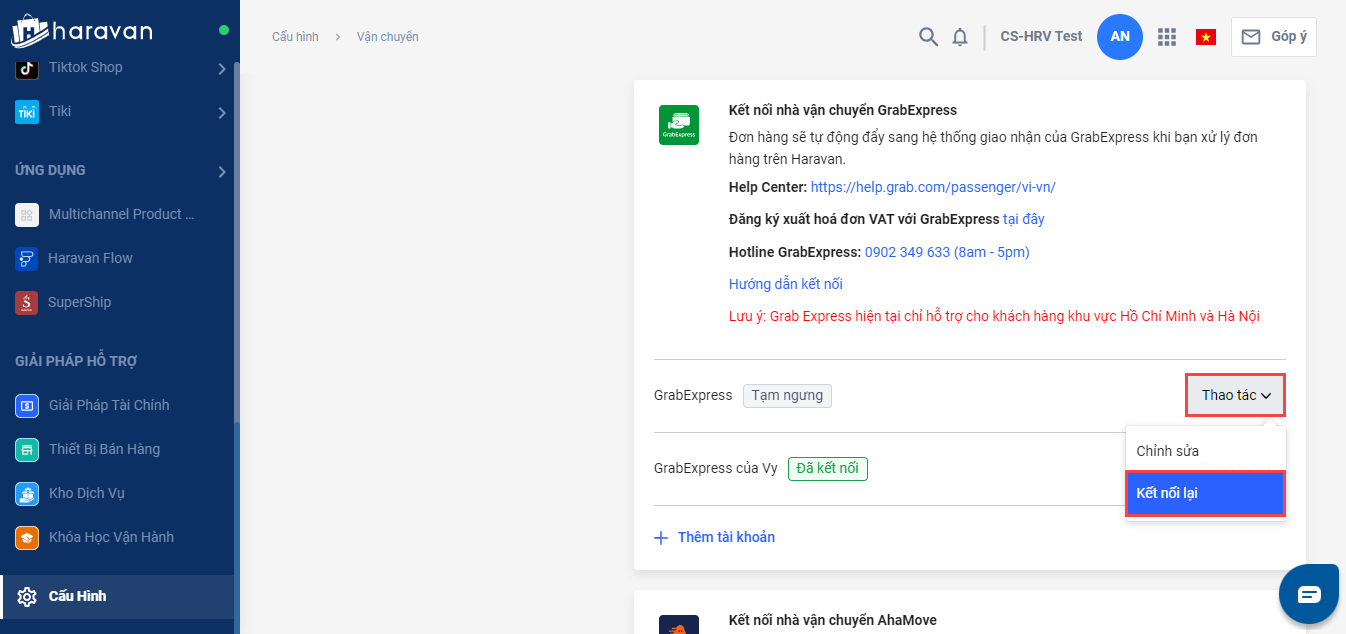The width and height of the screenshot is (1346, 634).
Task: Click the SuperShip app icon
Action: tap(27, 302)
